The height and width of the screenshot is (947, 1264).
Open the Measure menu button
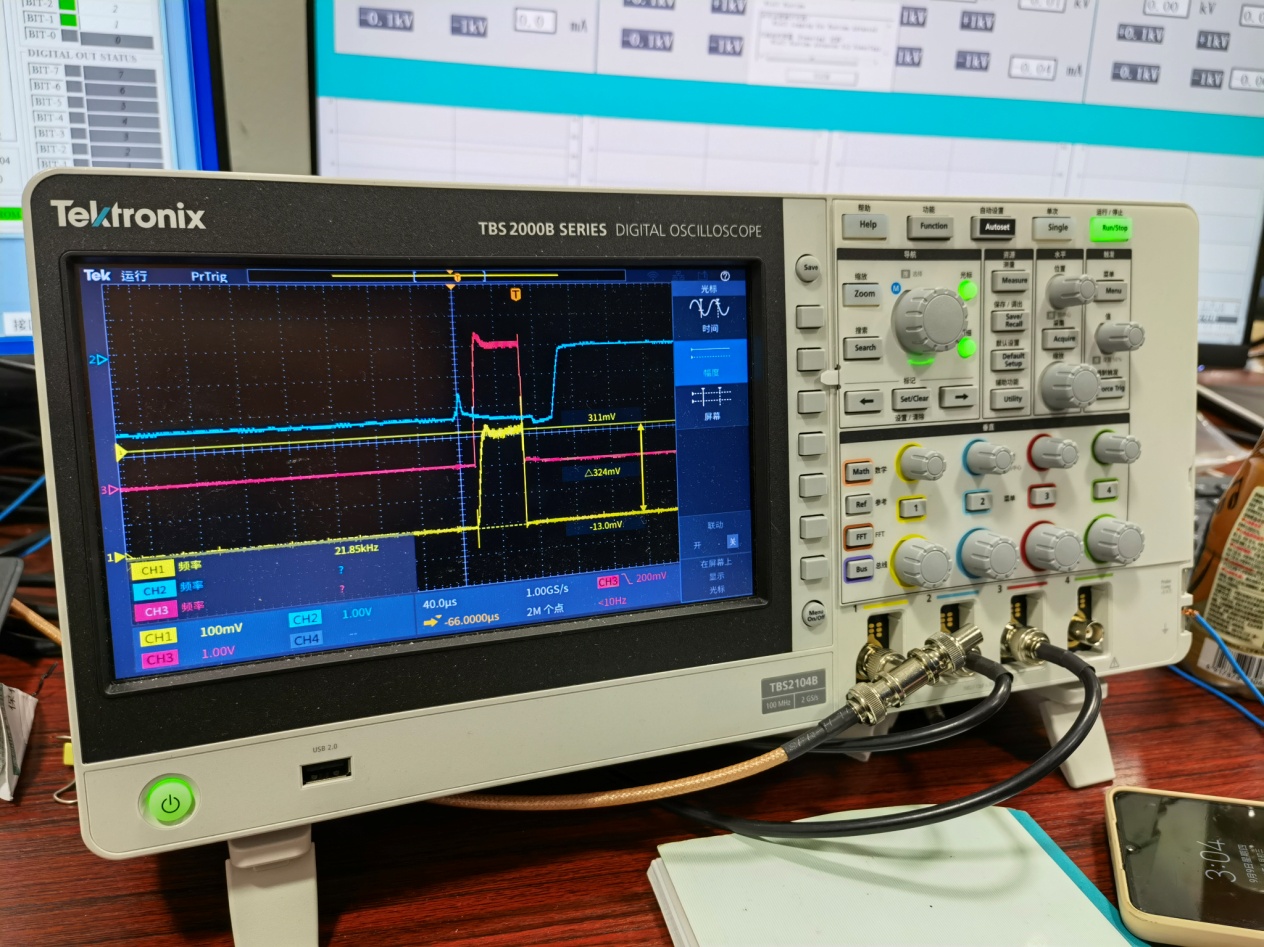click(x=1010, y=281)
